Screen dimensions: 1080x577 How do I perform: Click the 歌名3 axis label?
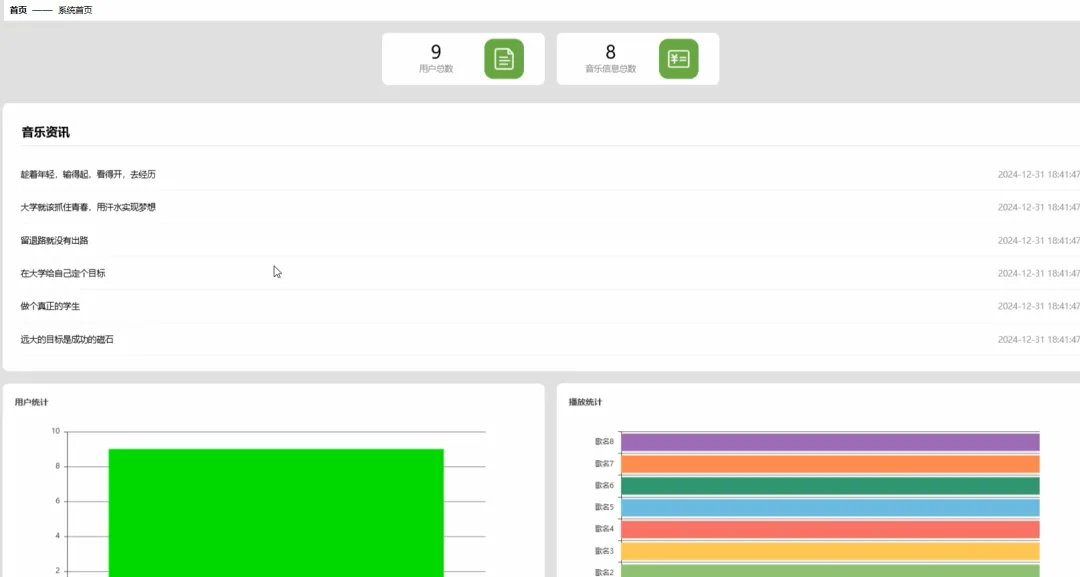coord(604,551)
